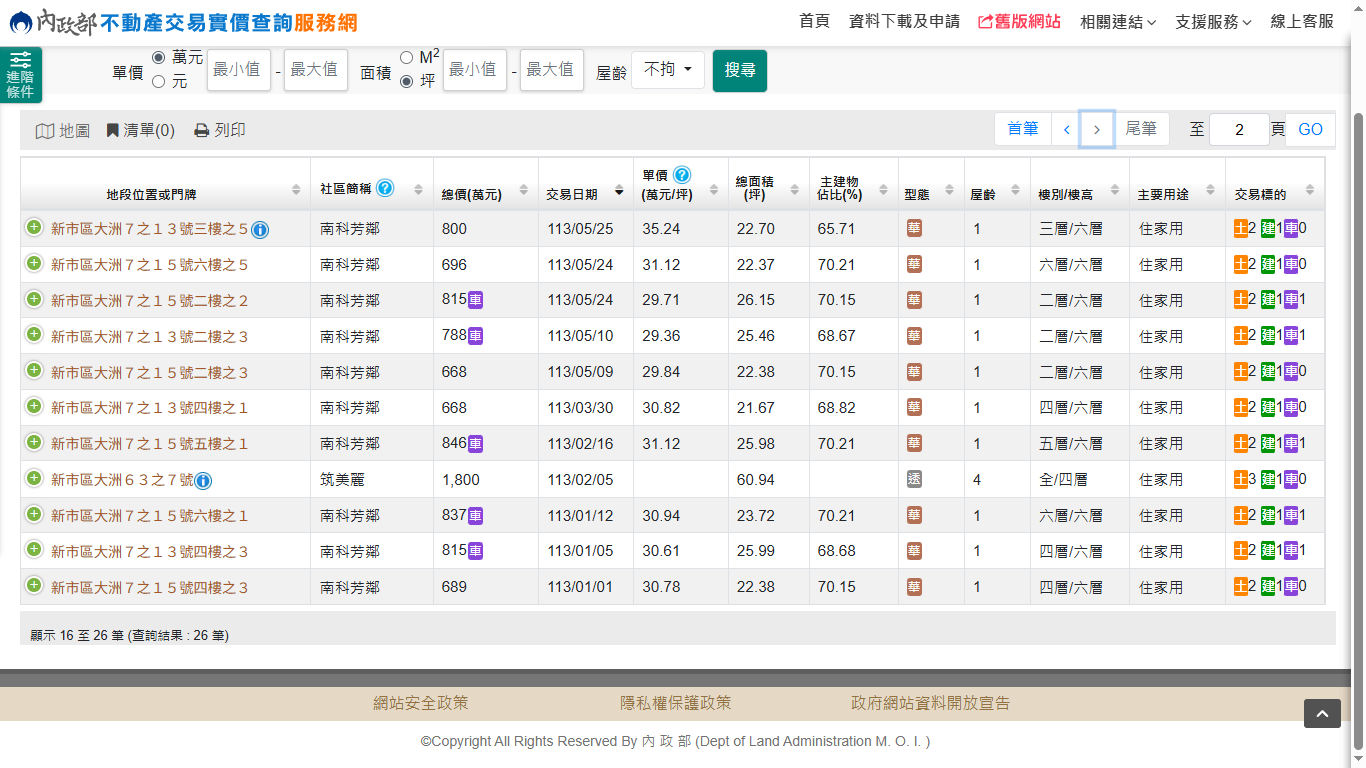
Task: Expand row for 大洲7之13號三樓之5
Action: pyautogui.click(x=34, y=228)
